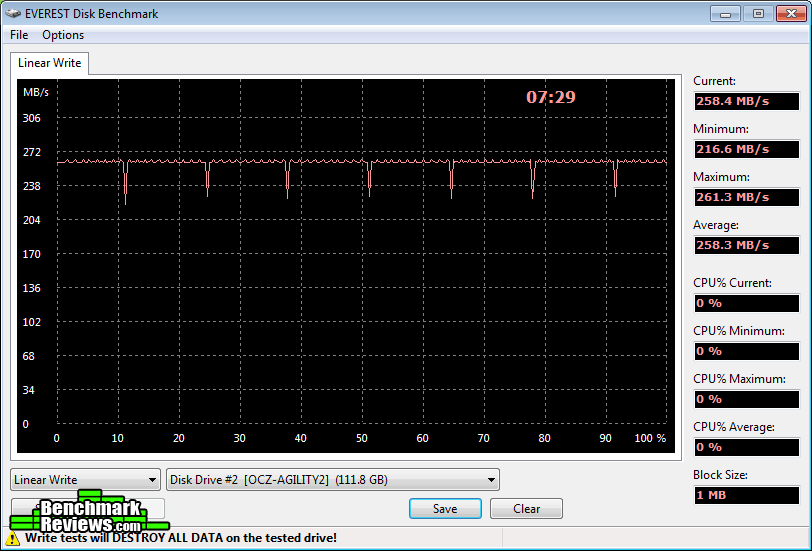Click the 50 label on horizontal axis
This screenshot has height=551, width=812.
pos(361,438)
